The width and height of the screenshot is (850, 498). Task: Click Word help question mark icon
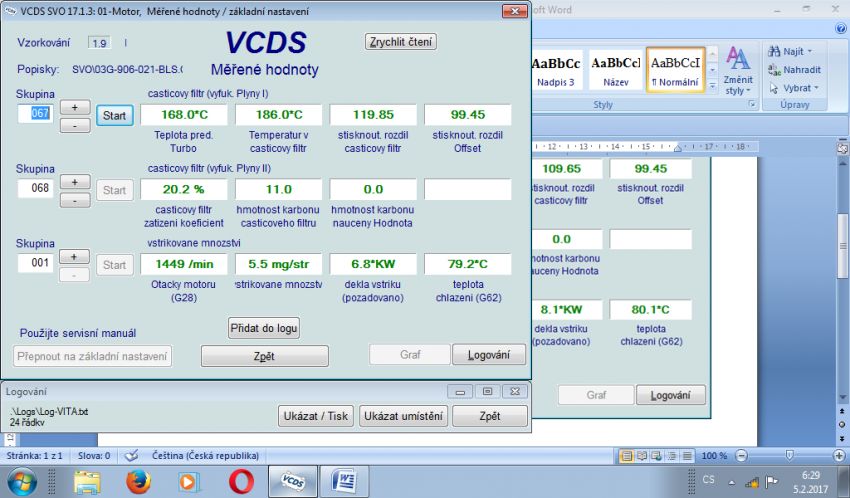[x=840, y=29]
